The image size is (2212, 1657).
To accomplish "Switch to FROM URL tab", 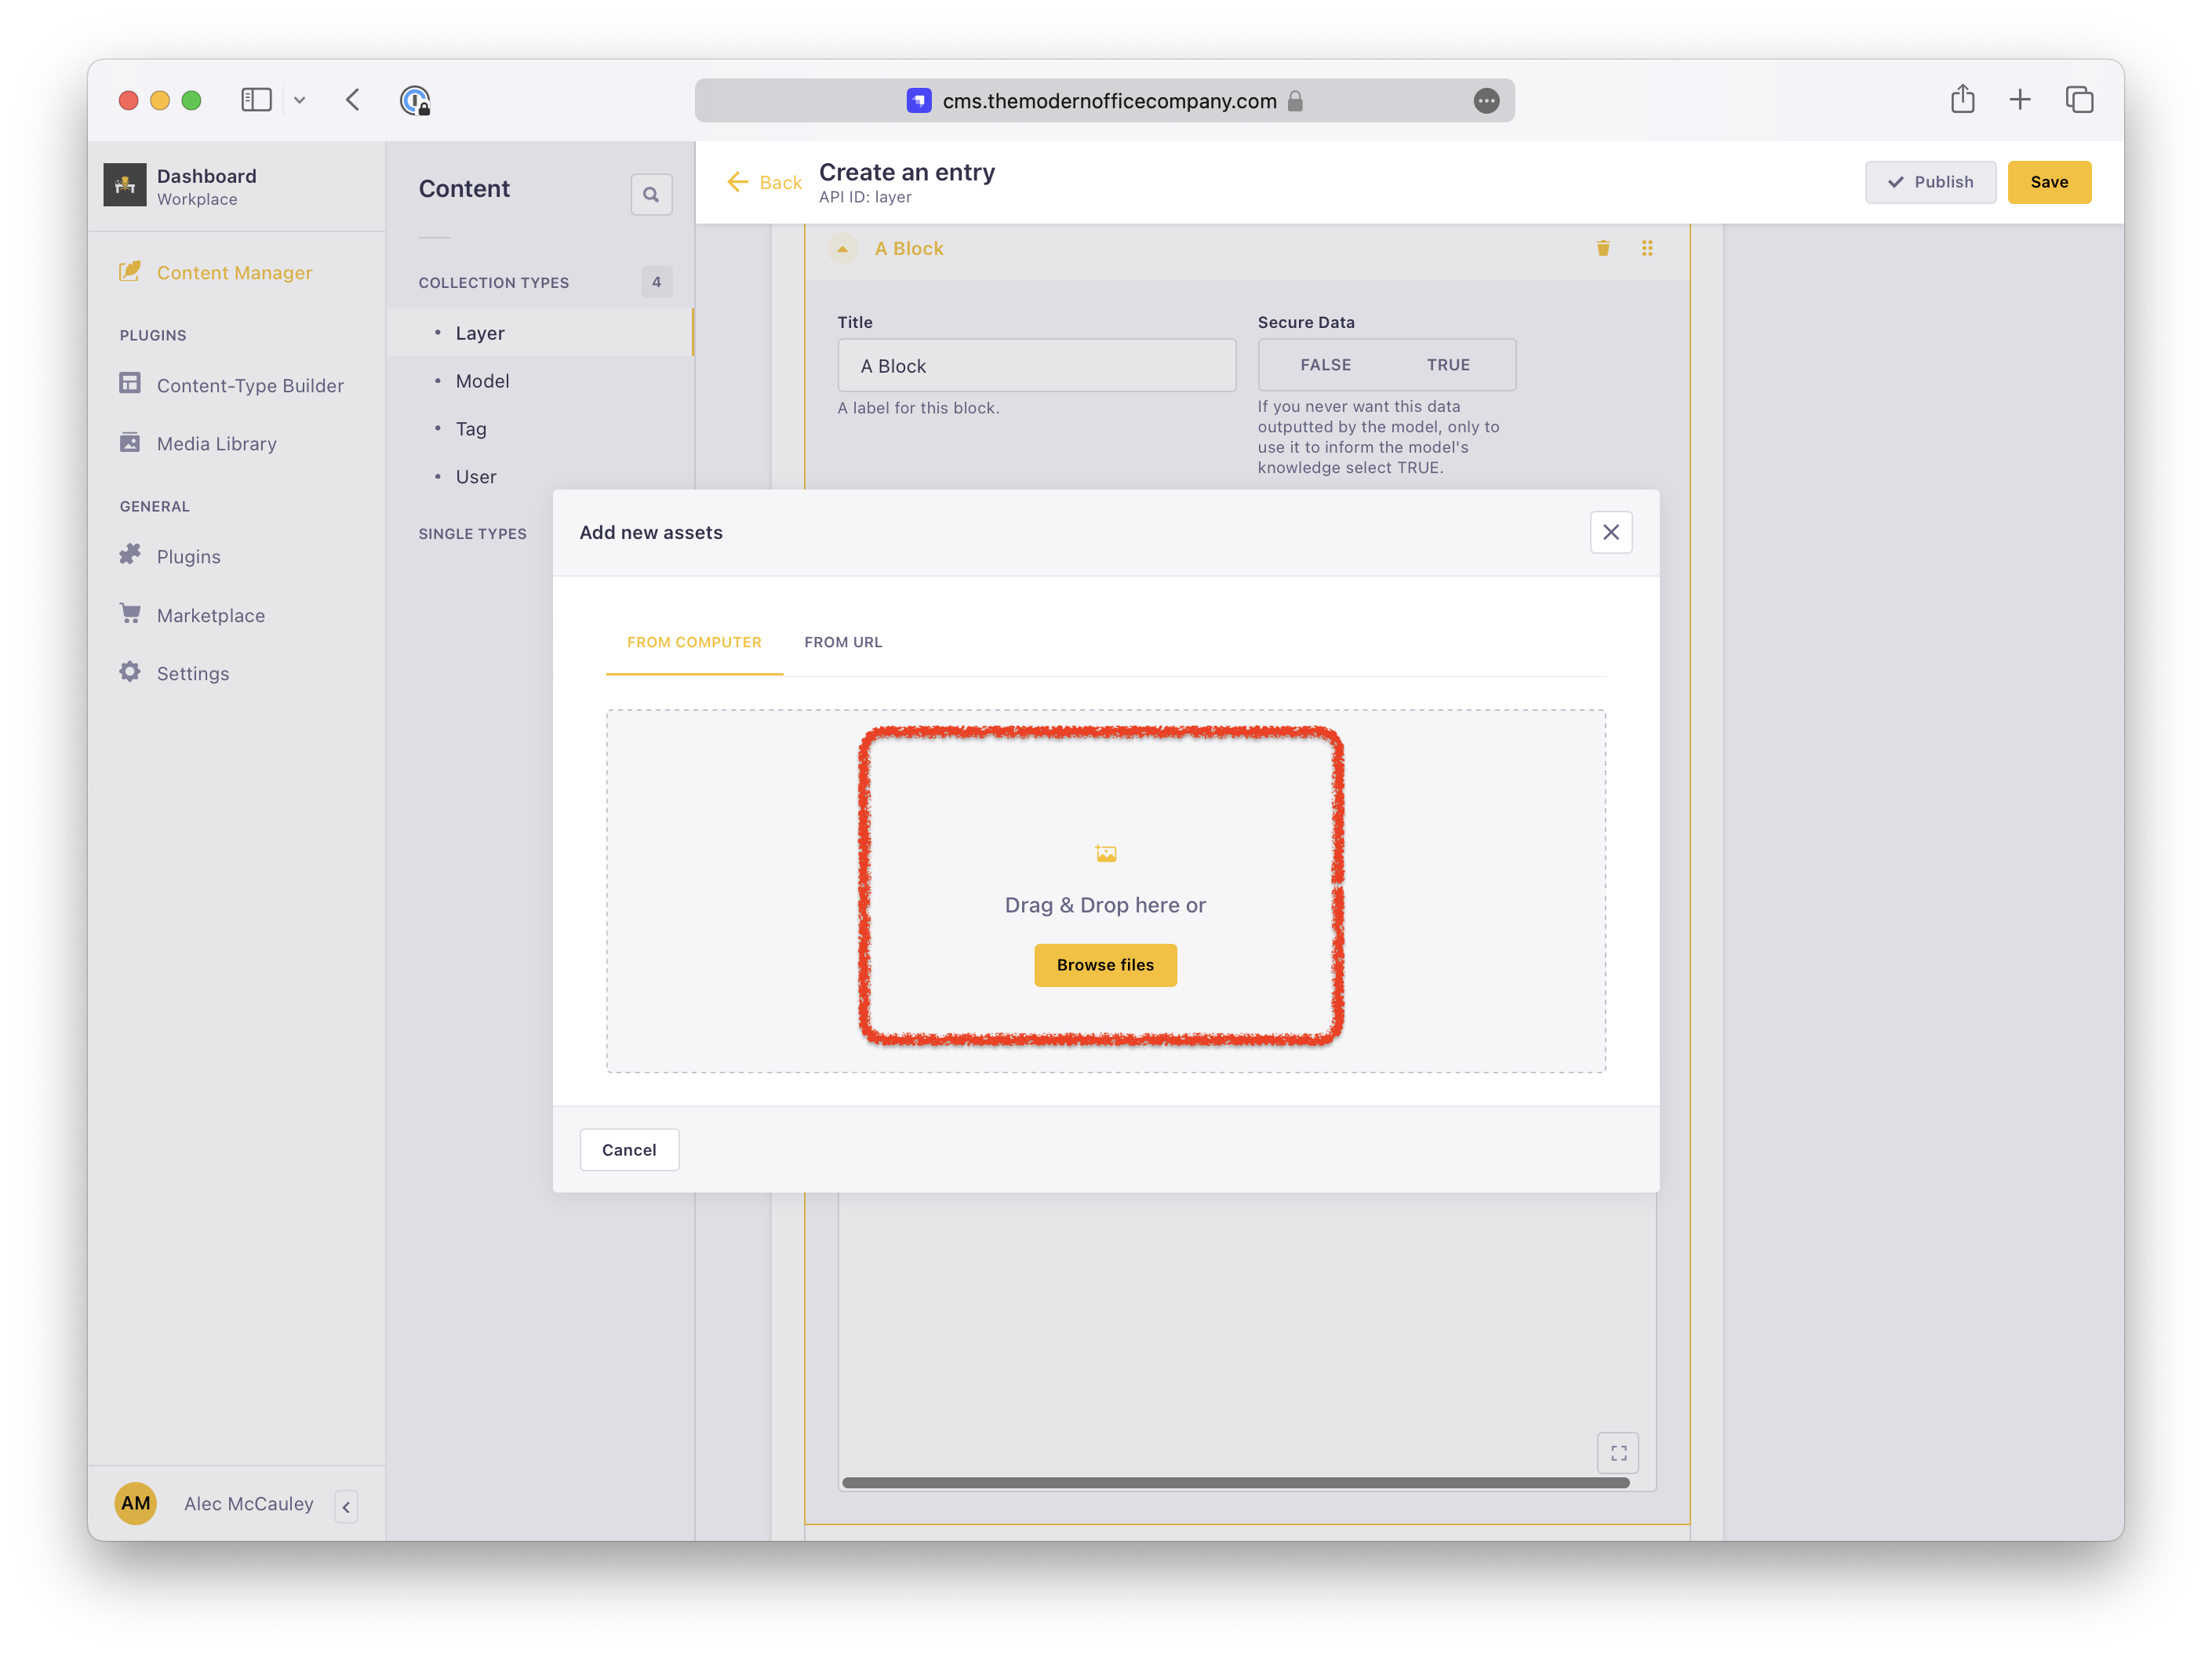I will (843, 642).
